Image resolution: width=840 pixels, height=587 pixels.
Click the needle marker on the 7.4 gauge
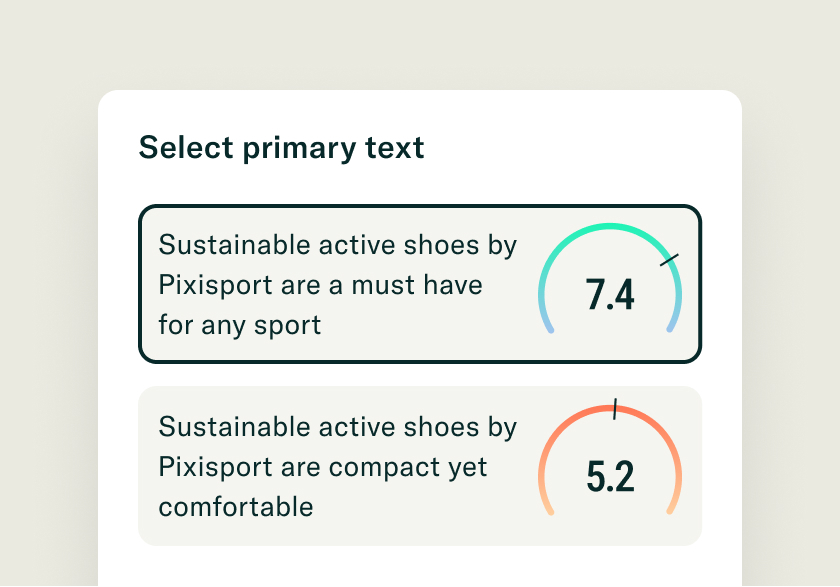[x=669, y=260]
